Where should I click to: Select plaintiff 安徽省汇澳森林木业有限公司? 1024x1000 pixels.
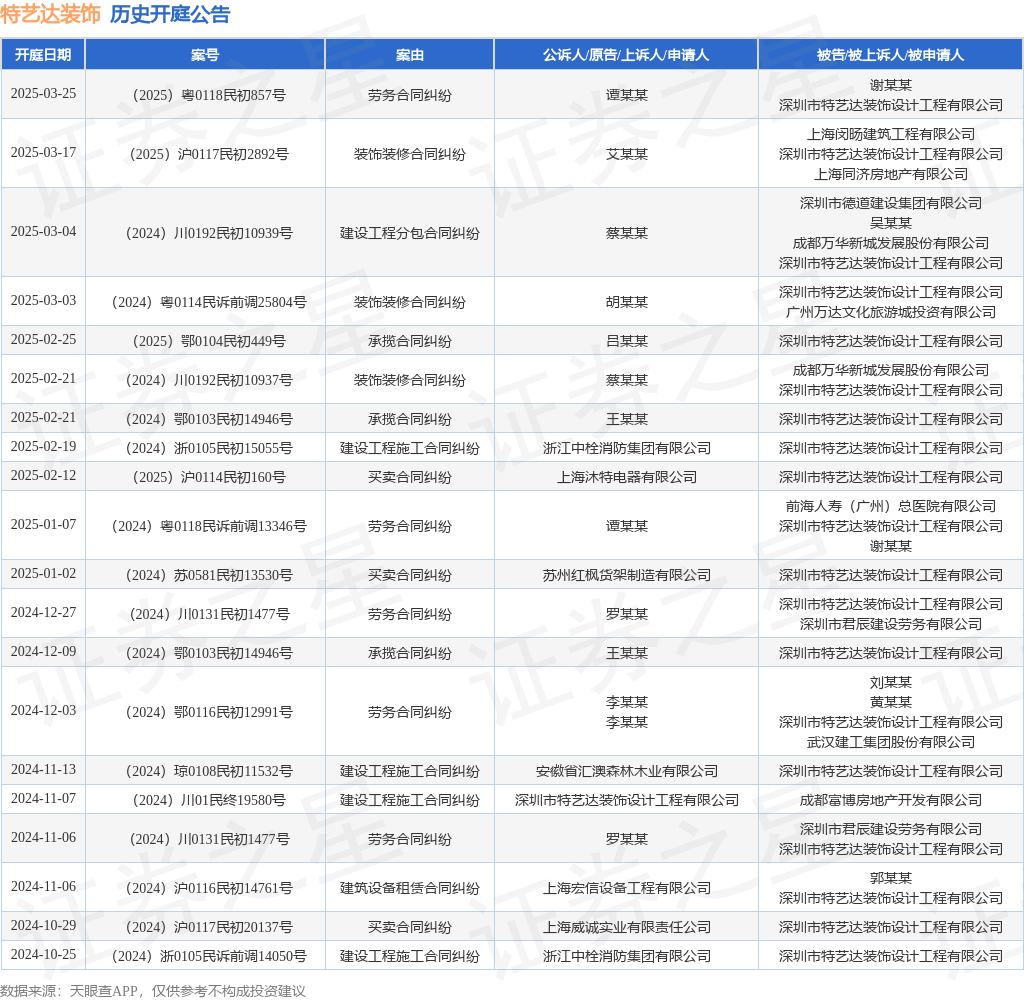coord(626,771)
